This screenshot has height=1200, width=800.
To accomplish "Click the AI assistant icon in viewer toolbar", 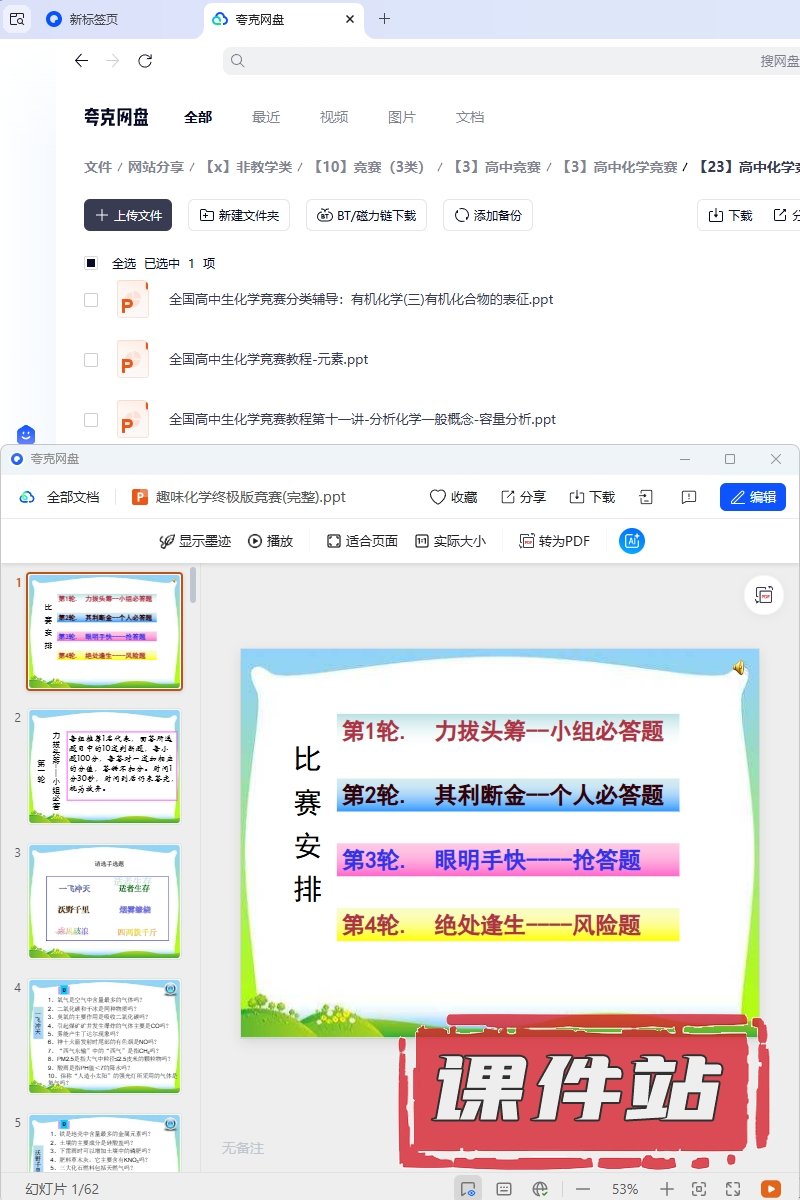I will point(632,541).
